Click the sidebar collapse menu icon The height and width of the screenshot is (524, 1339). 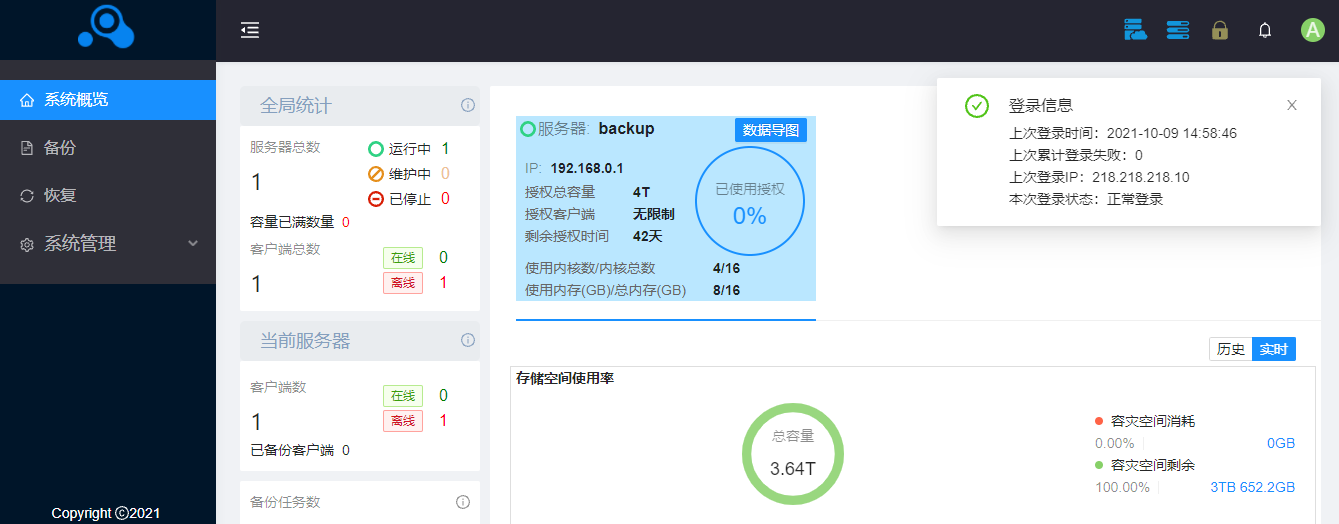click(250, 30)
